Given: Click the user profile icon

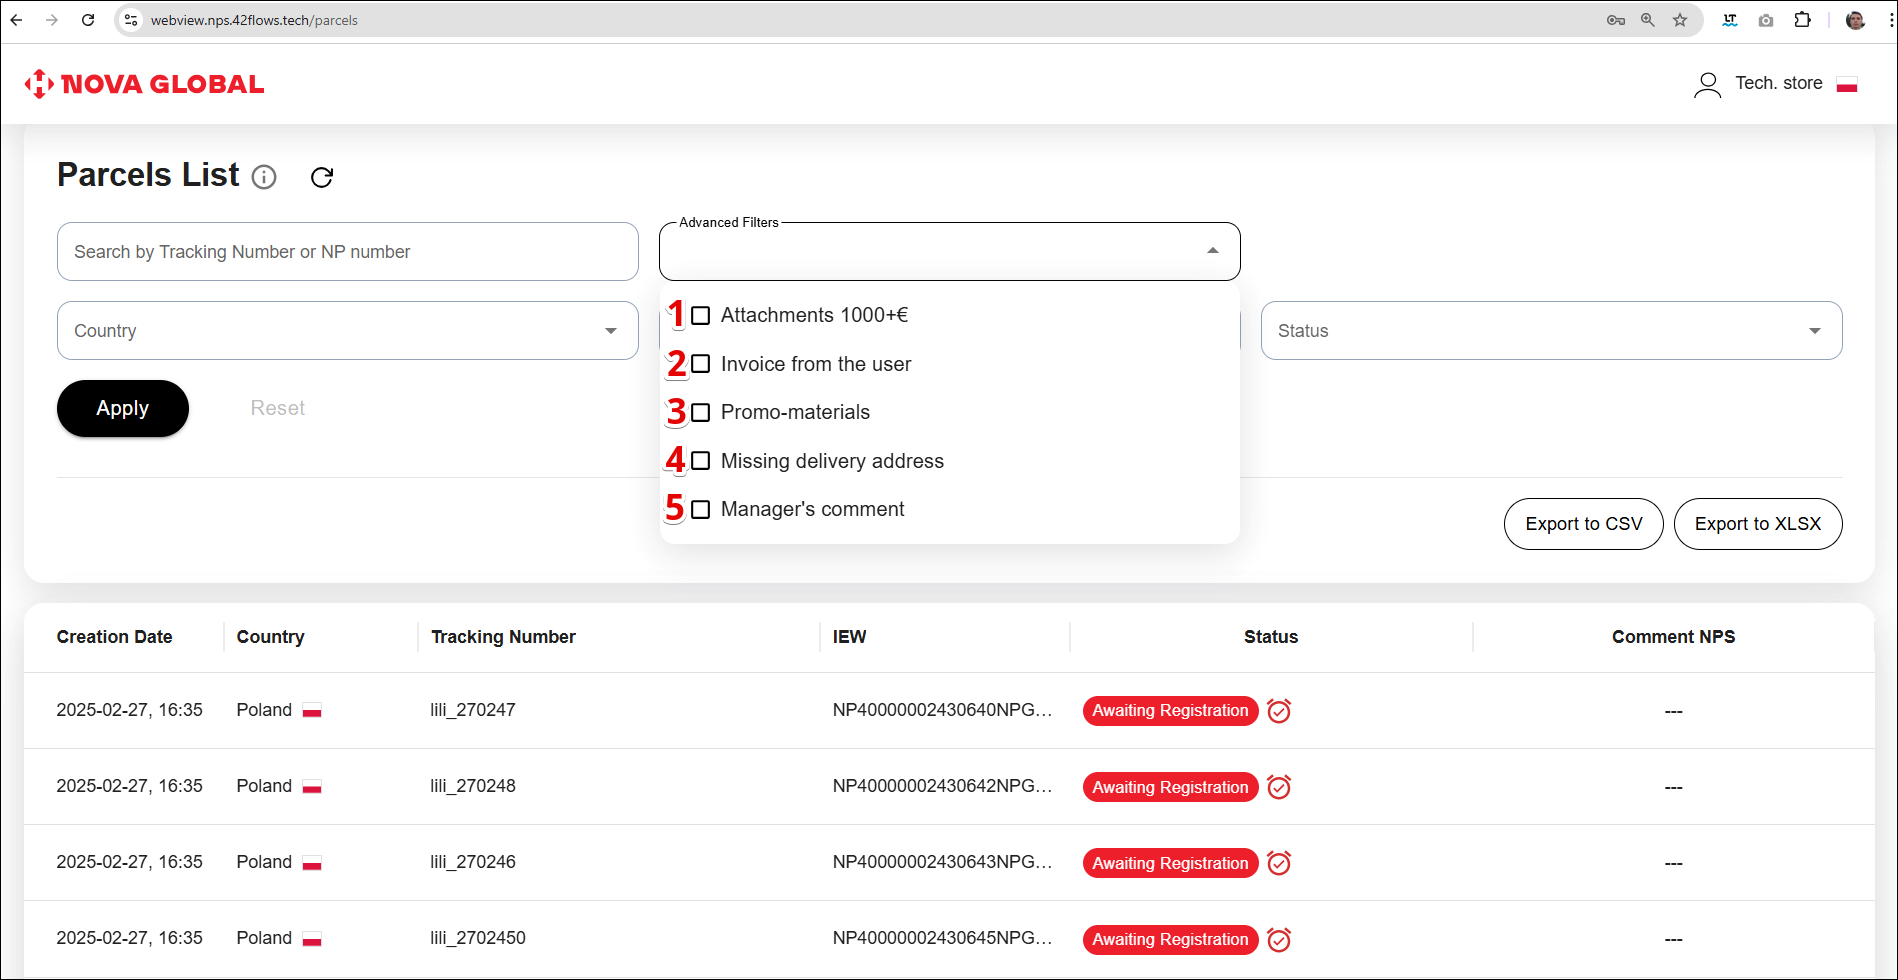Looking at the screenshot, I should tap(1707, 85).
